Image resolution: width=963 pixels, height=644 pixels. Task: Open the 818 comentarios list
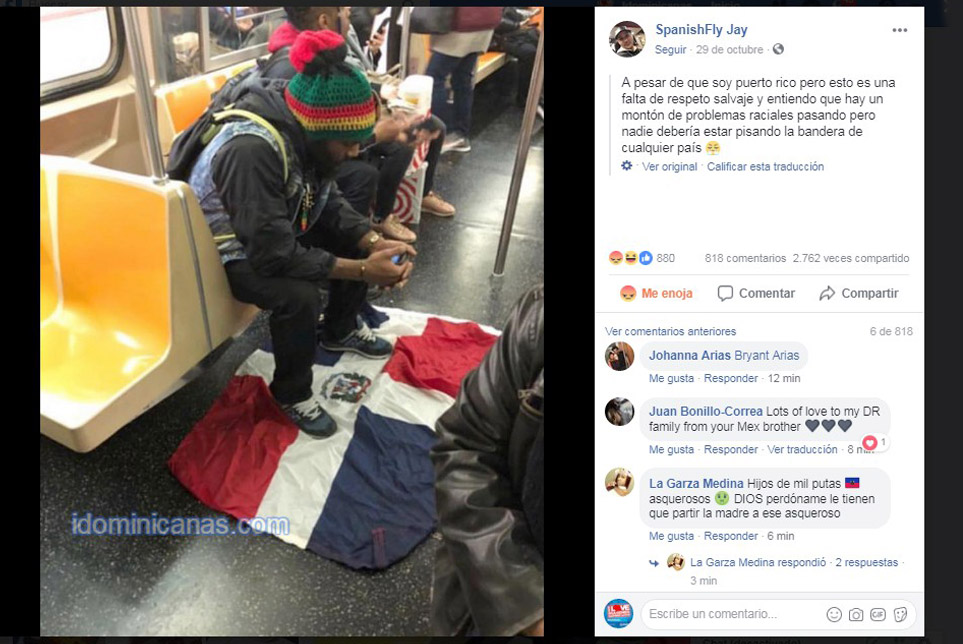pos(745,258)
